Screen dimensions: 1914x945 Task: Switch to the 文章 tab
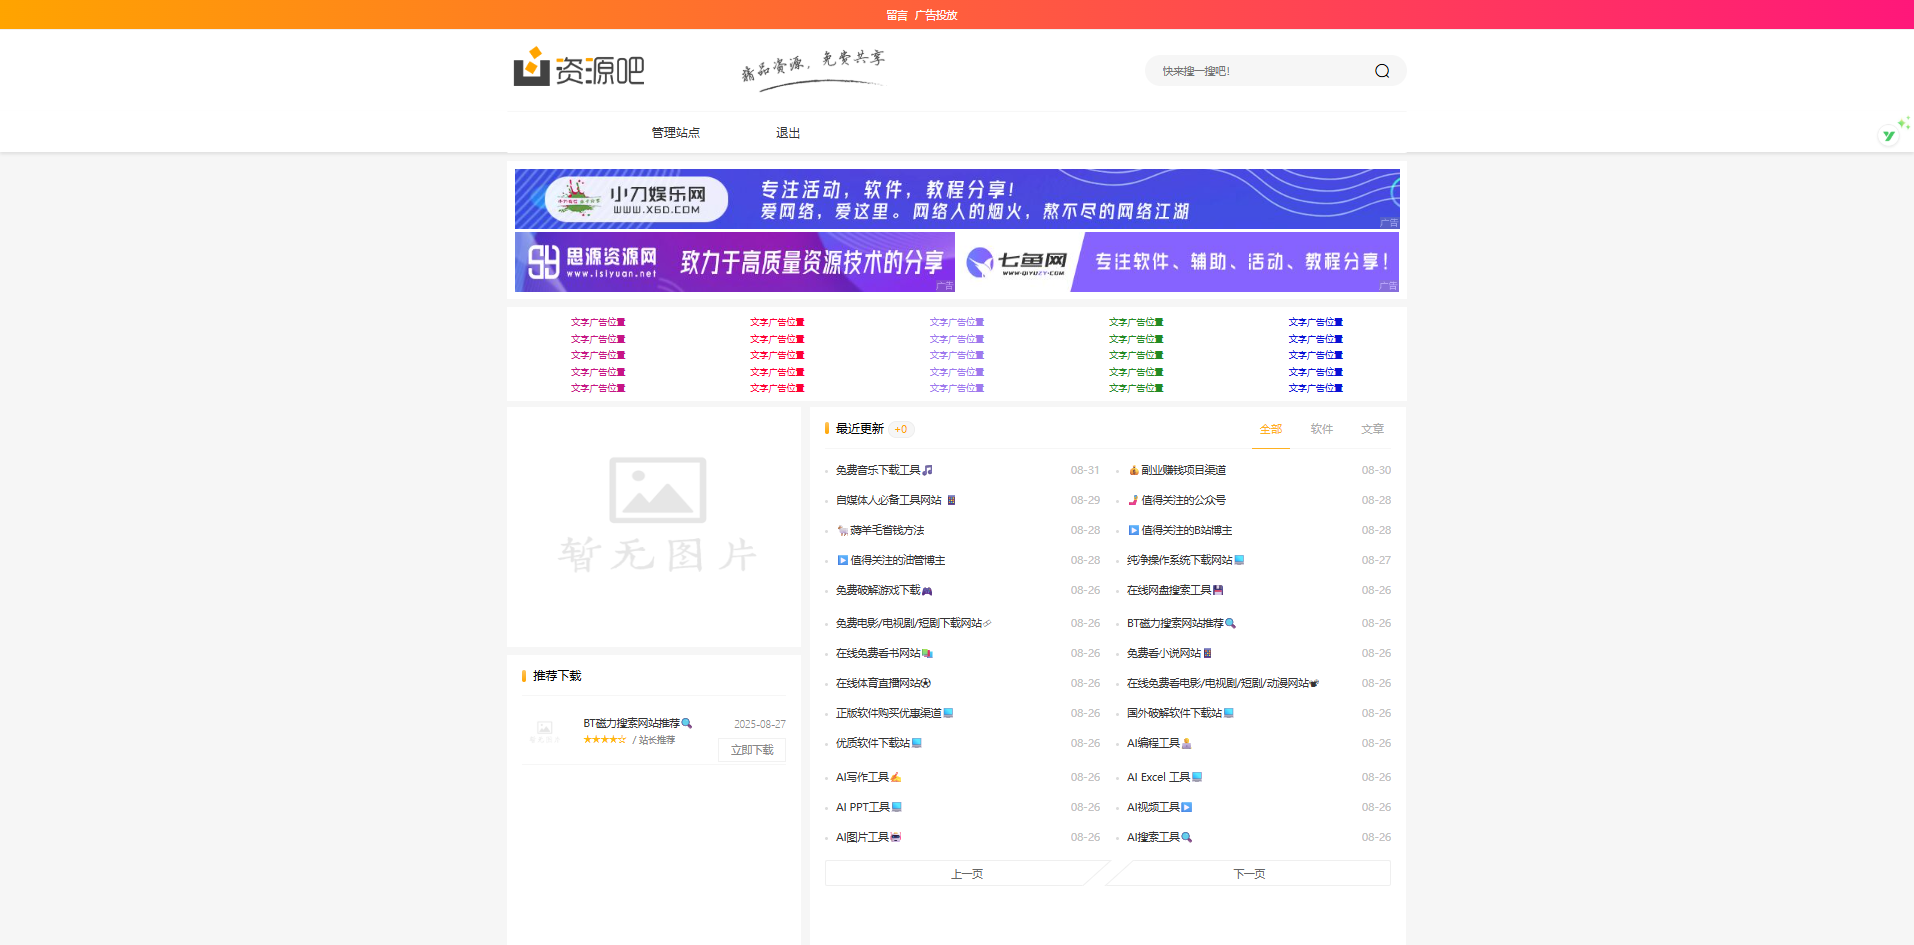pyautogui.click(x=1372, y=429)
